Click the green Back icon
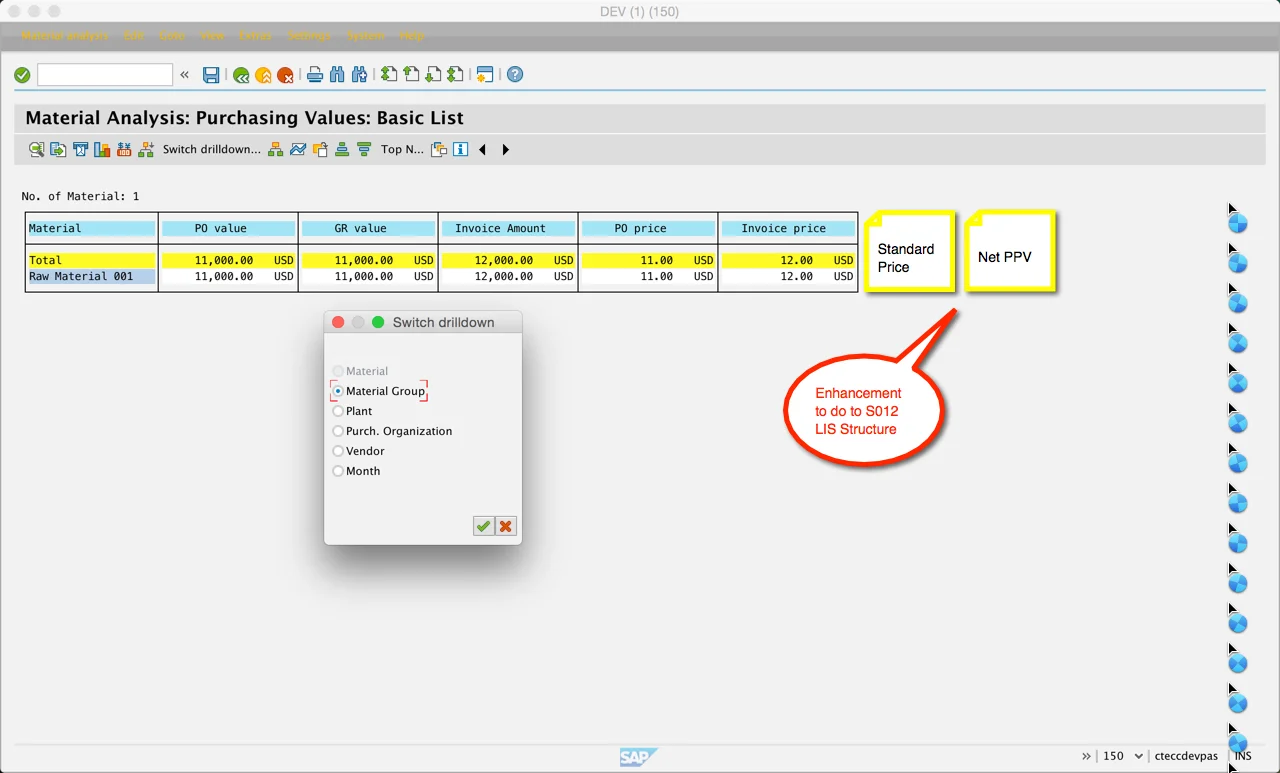This screenshot has height=773, width=1280. 241,75
